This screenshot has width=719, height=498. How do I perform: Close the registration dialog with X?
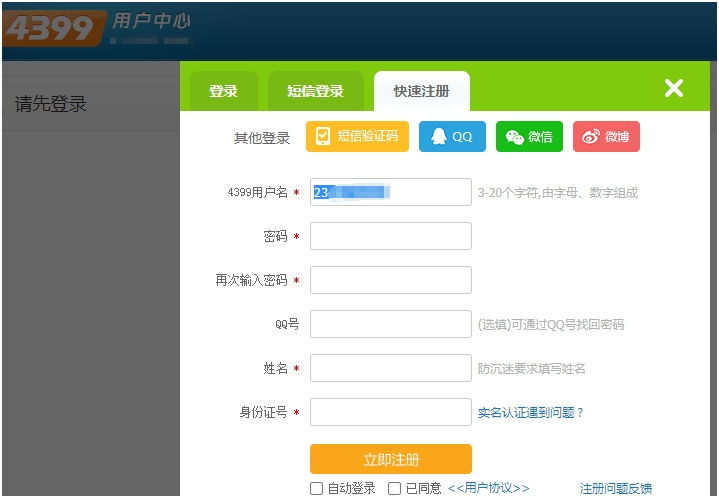click(x=674, y=88)
